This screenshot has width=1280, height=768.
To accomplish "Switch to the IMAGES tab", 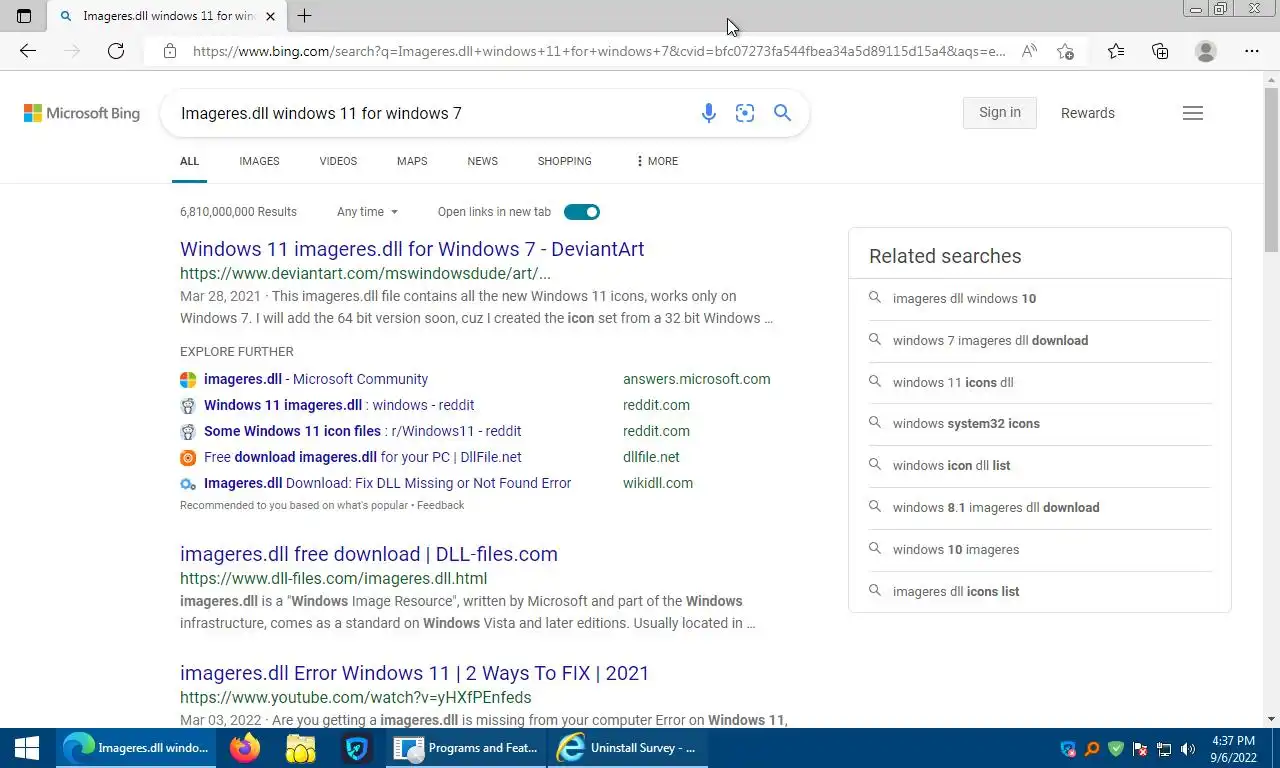I will coord(259,161).
